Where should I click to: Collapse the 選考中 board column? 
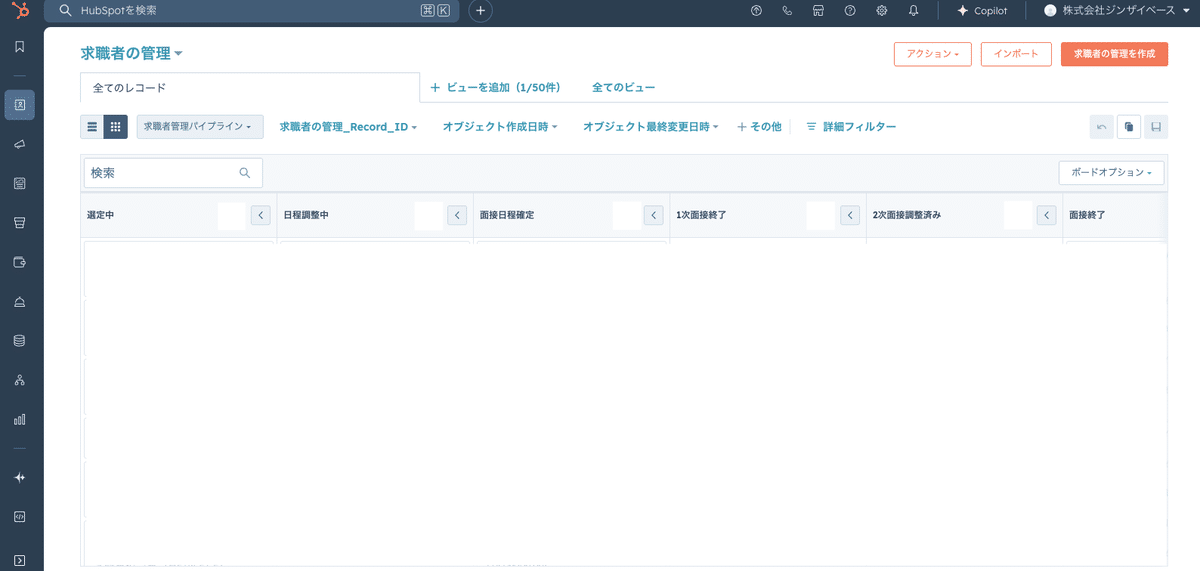coord(261,215)
